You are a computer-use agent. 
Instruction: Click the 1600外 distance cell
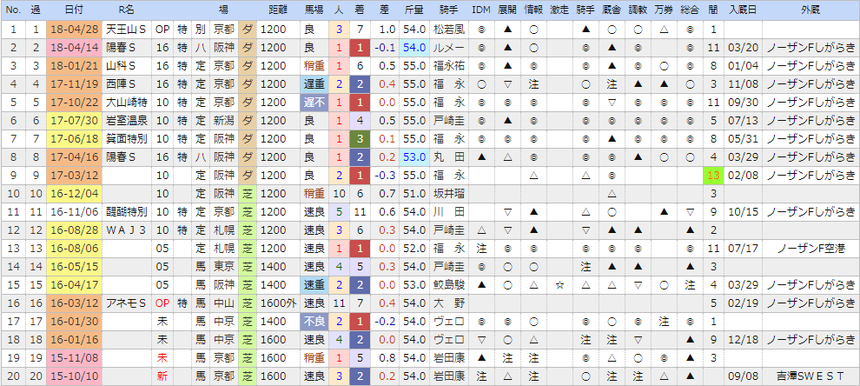(278, 303)
